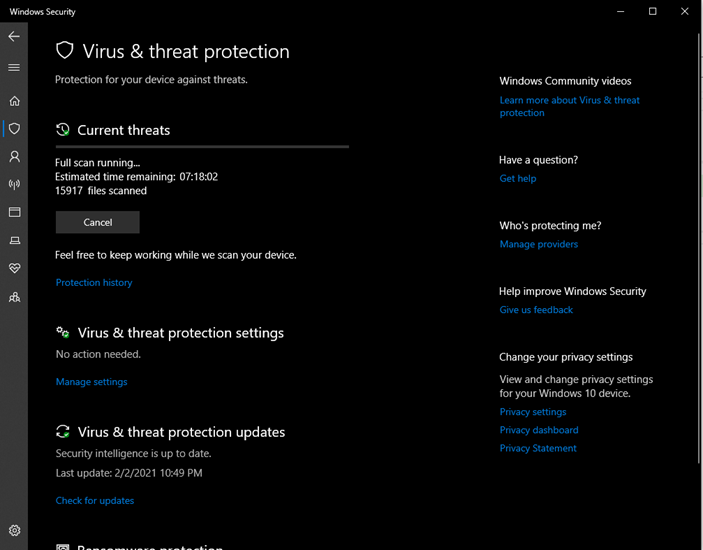Open Firewall & network protection icon

click(14, 184)
